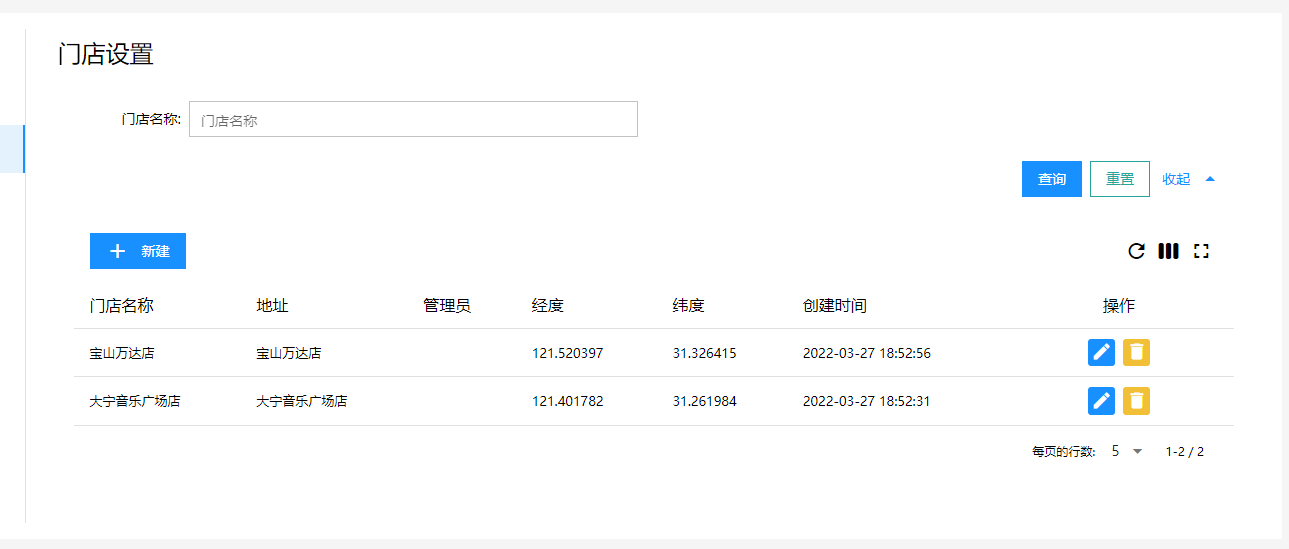Edit the 宝山万达店 store row
Viewport: 1289px width, 549px height.
(1101, 352)
